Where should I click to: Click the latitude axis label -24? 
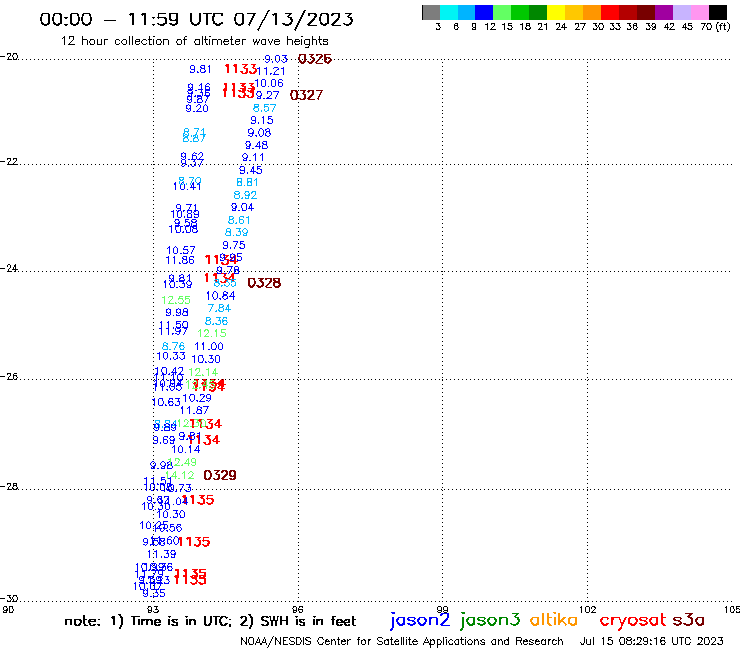[x=9, y=269]
